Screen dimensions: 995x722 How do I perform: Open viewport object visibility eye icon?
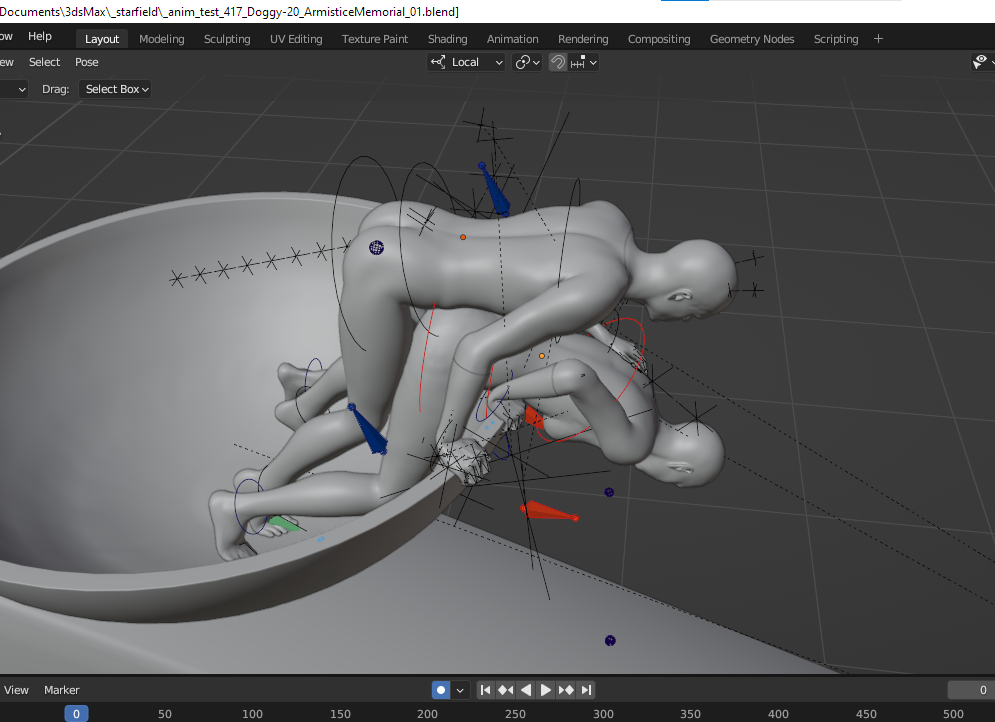point(981,62)
